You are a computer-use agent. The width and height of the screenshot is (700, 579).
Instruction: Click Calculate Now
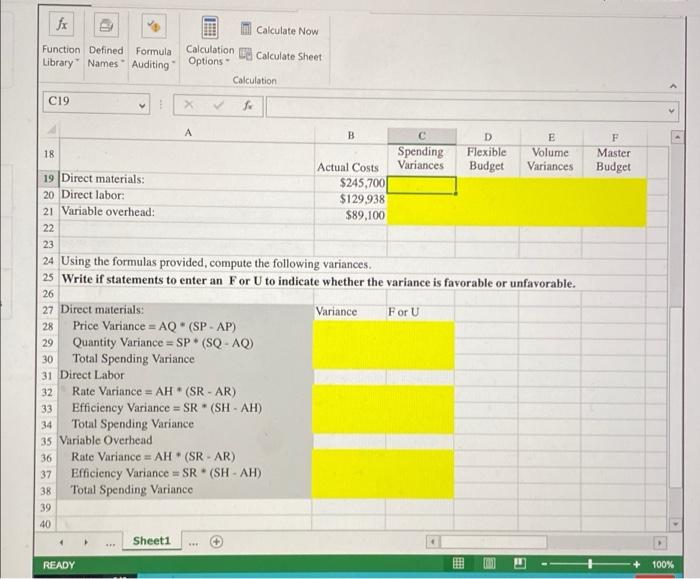279,30
